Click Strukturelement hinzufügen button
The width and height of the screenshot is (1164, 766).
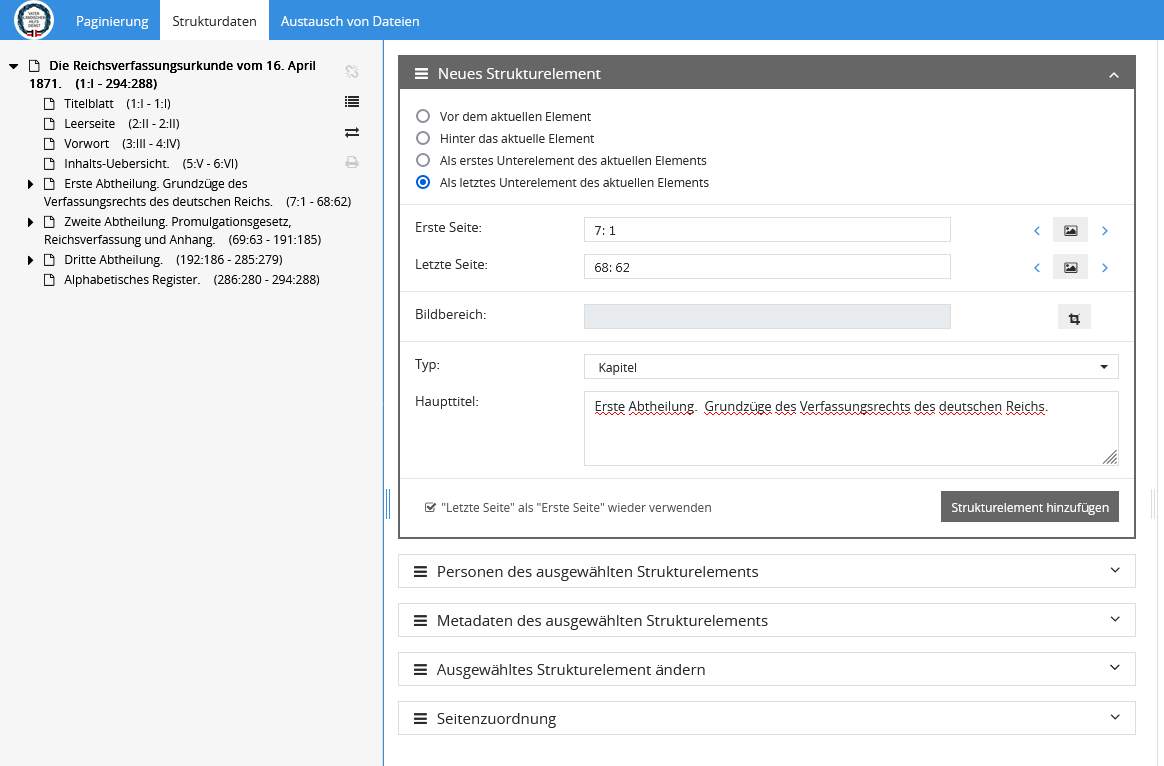[1030, 507]
